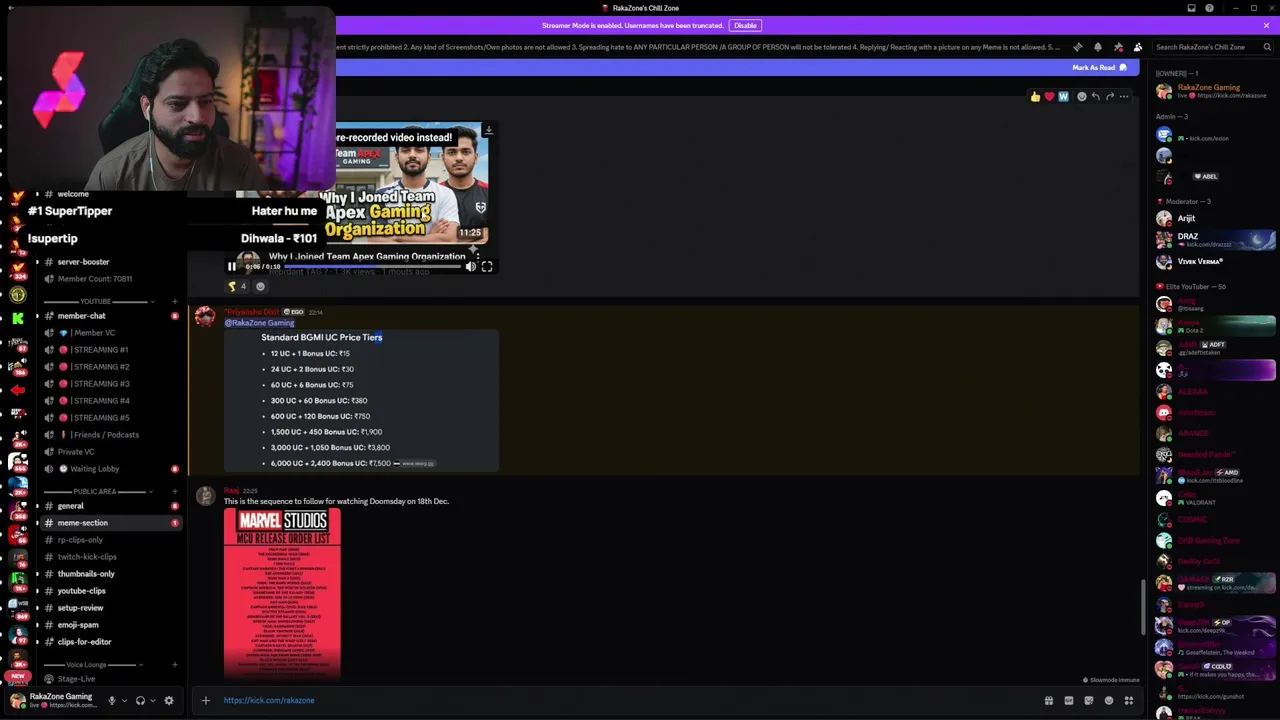Screen dimensions: 1280x720
Task: Open more message options menu
Action: point(1124,97)
